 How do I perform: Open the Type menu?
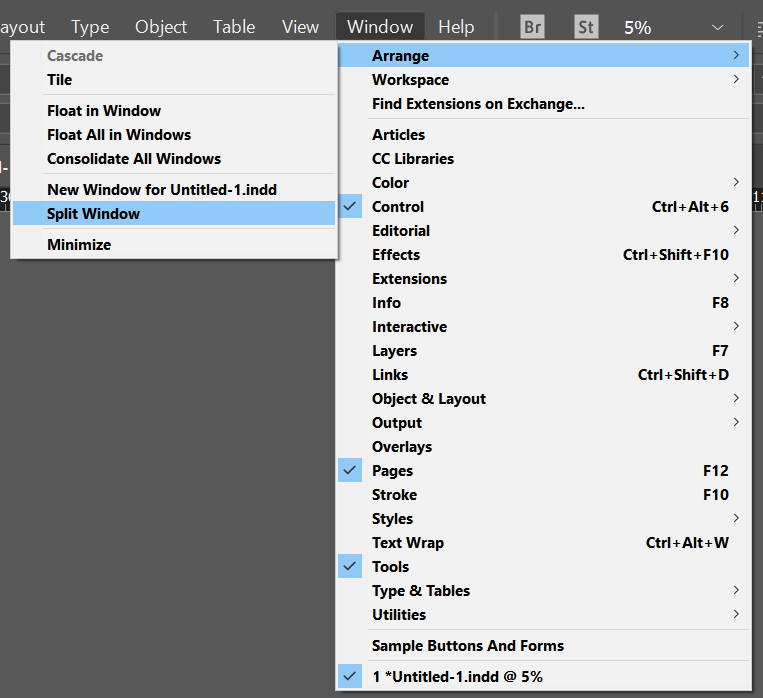(90, 27)
